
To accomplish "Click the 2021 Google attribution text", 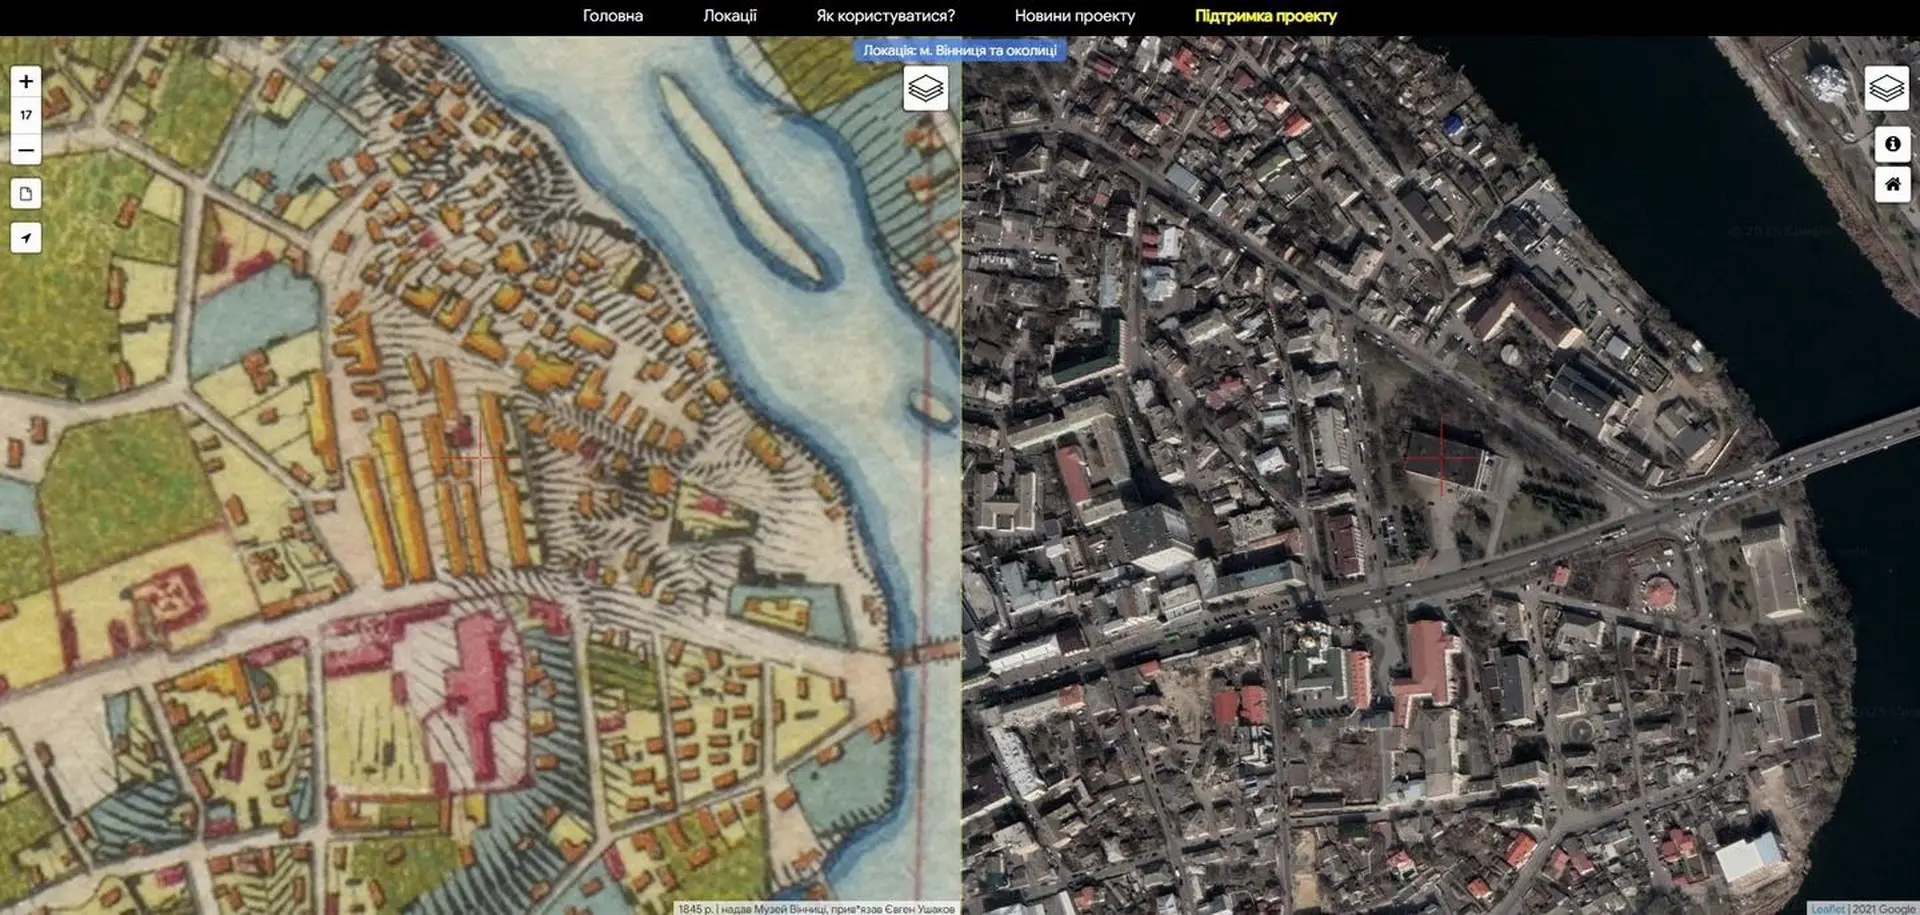I will coord(1883,908).
